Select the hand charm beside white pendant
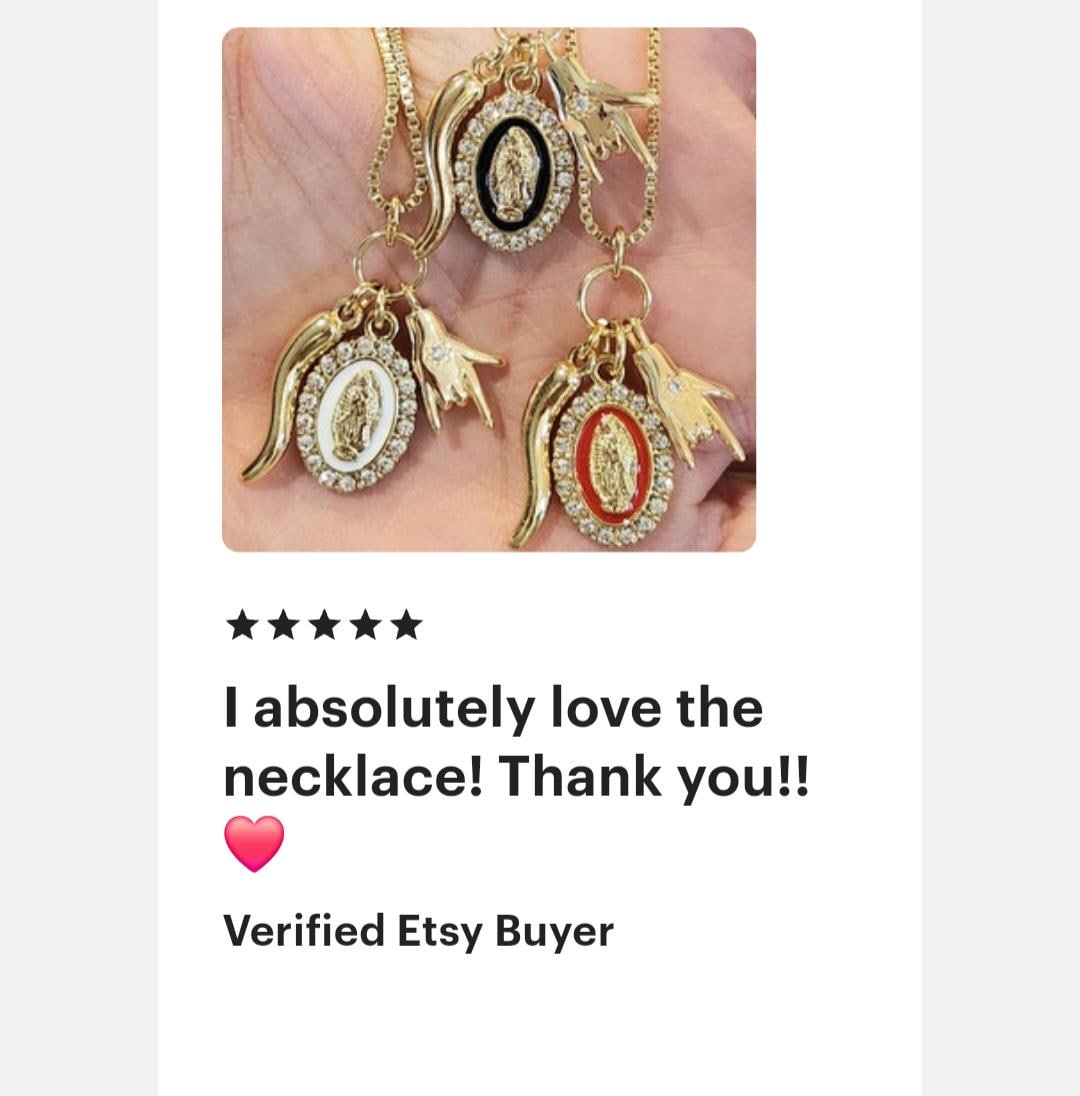 click(x=451, y=367)
